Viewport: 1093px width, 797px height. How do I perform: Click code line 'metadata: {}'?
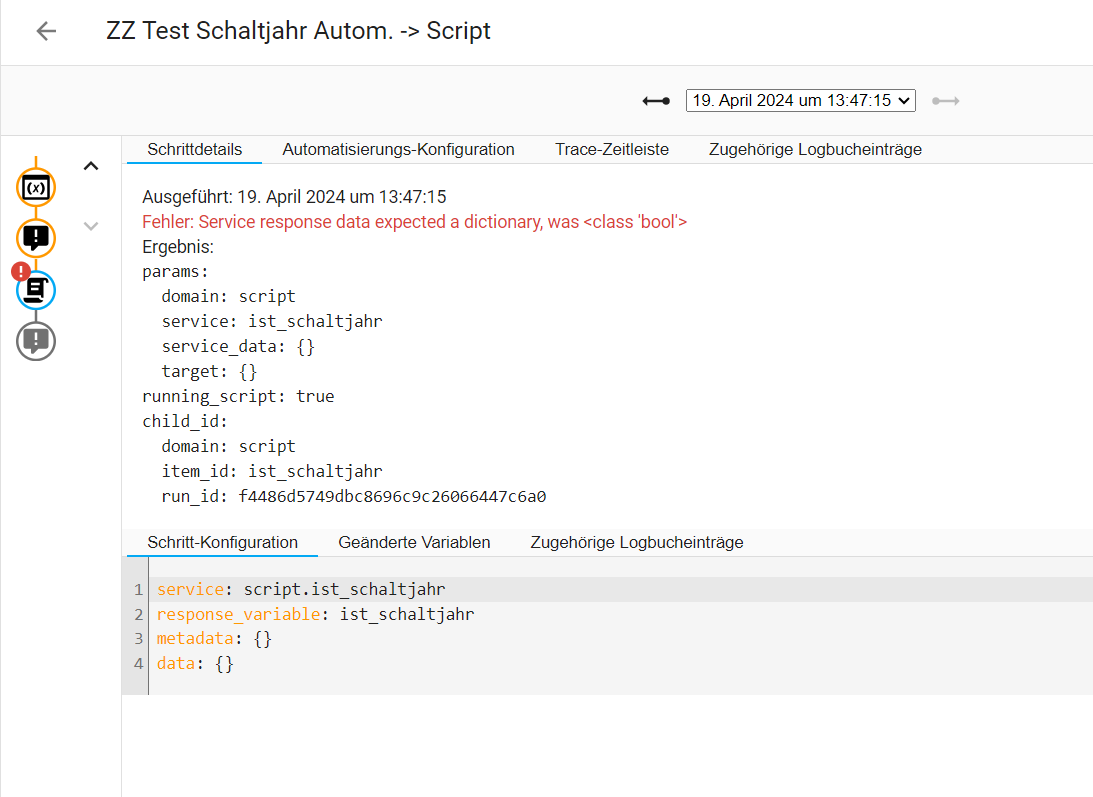214,639
